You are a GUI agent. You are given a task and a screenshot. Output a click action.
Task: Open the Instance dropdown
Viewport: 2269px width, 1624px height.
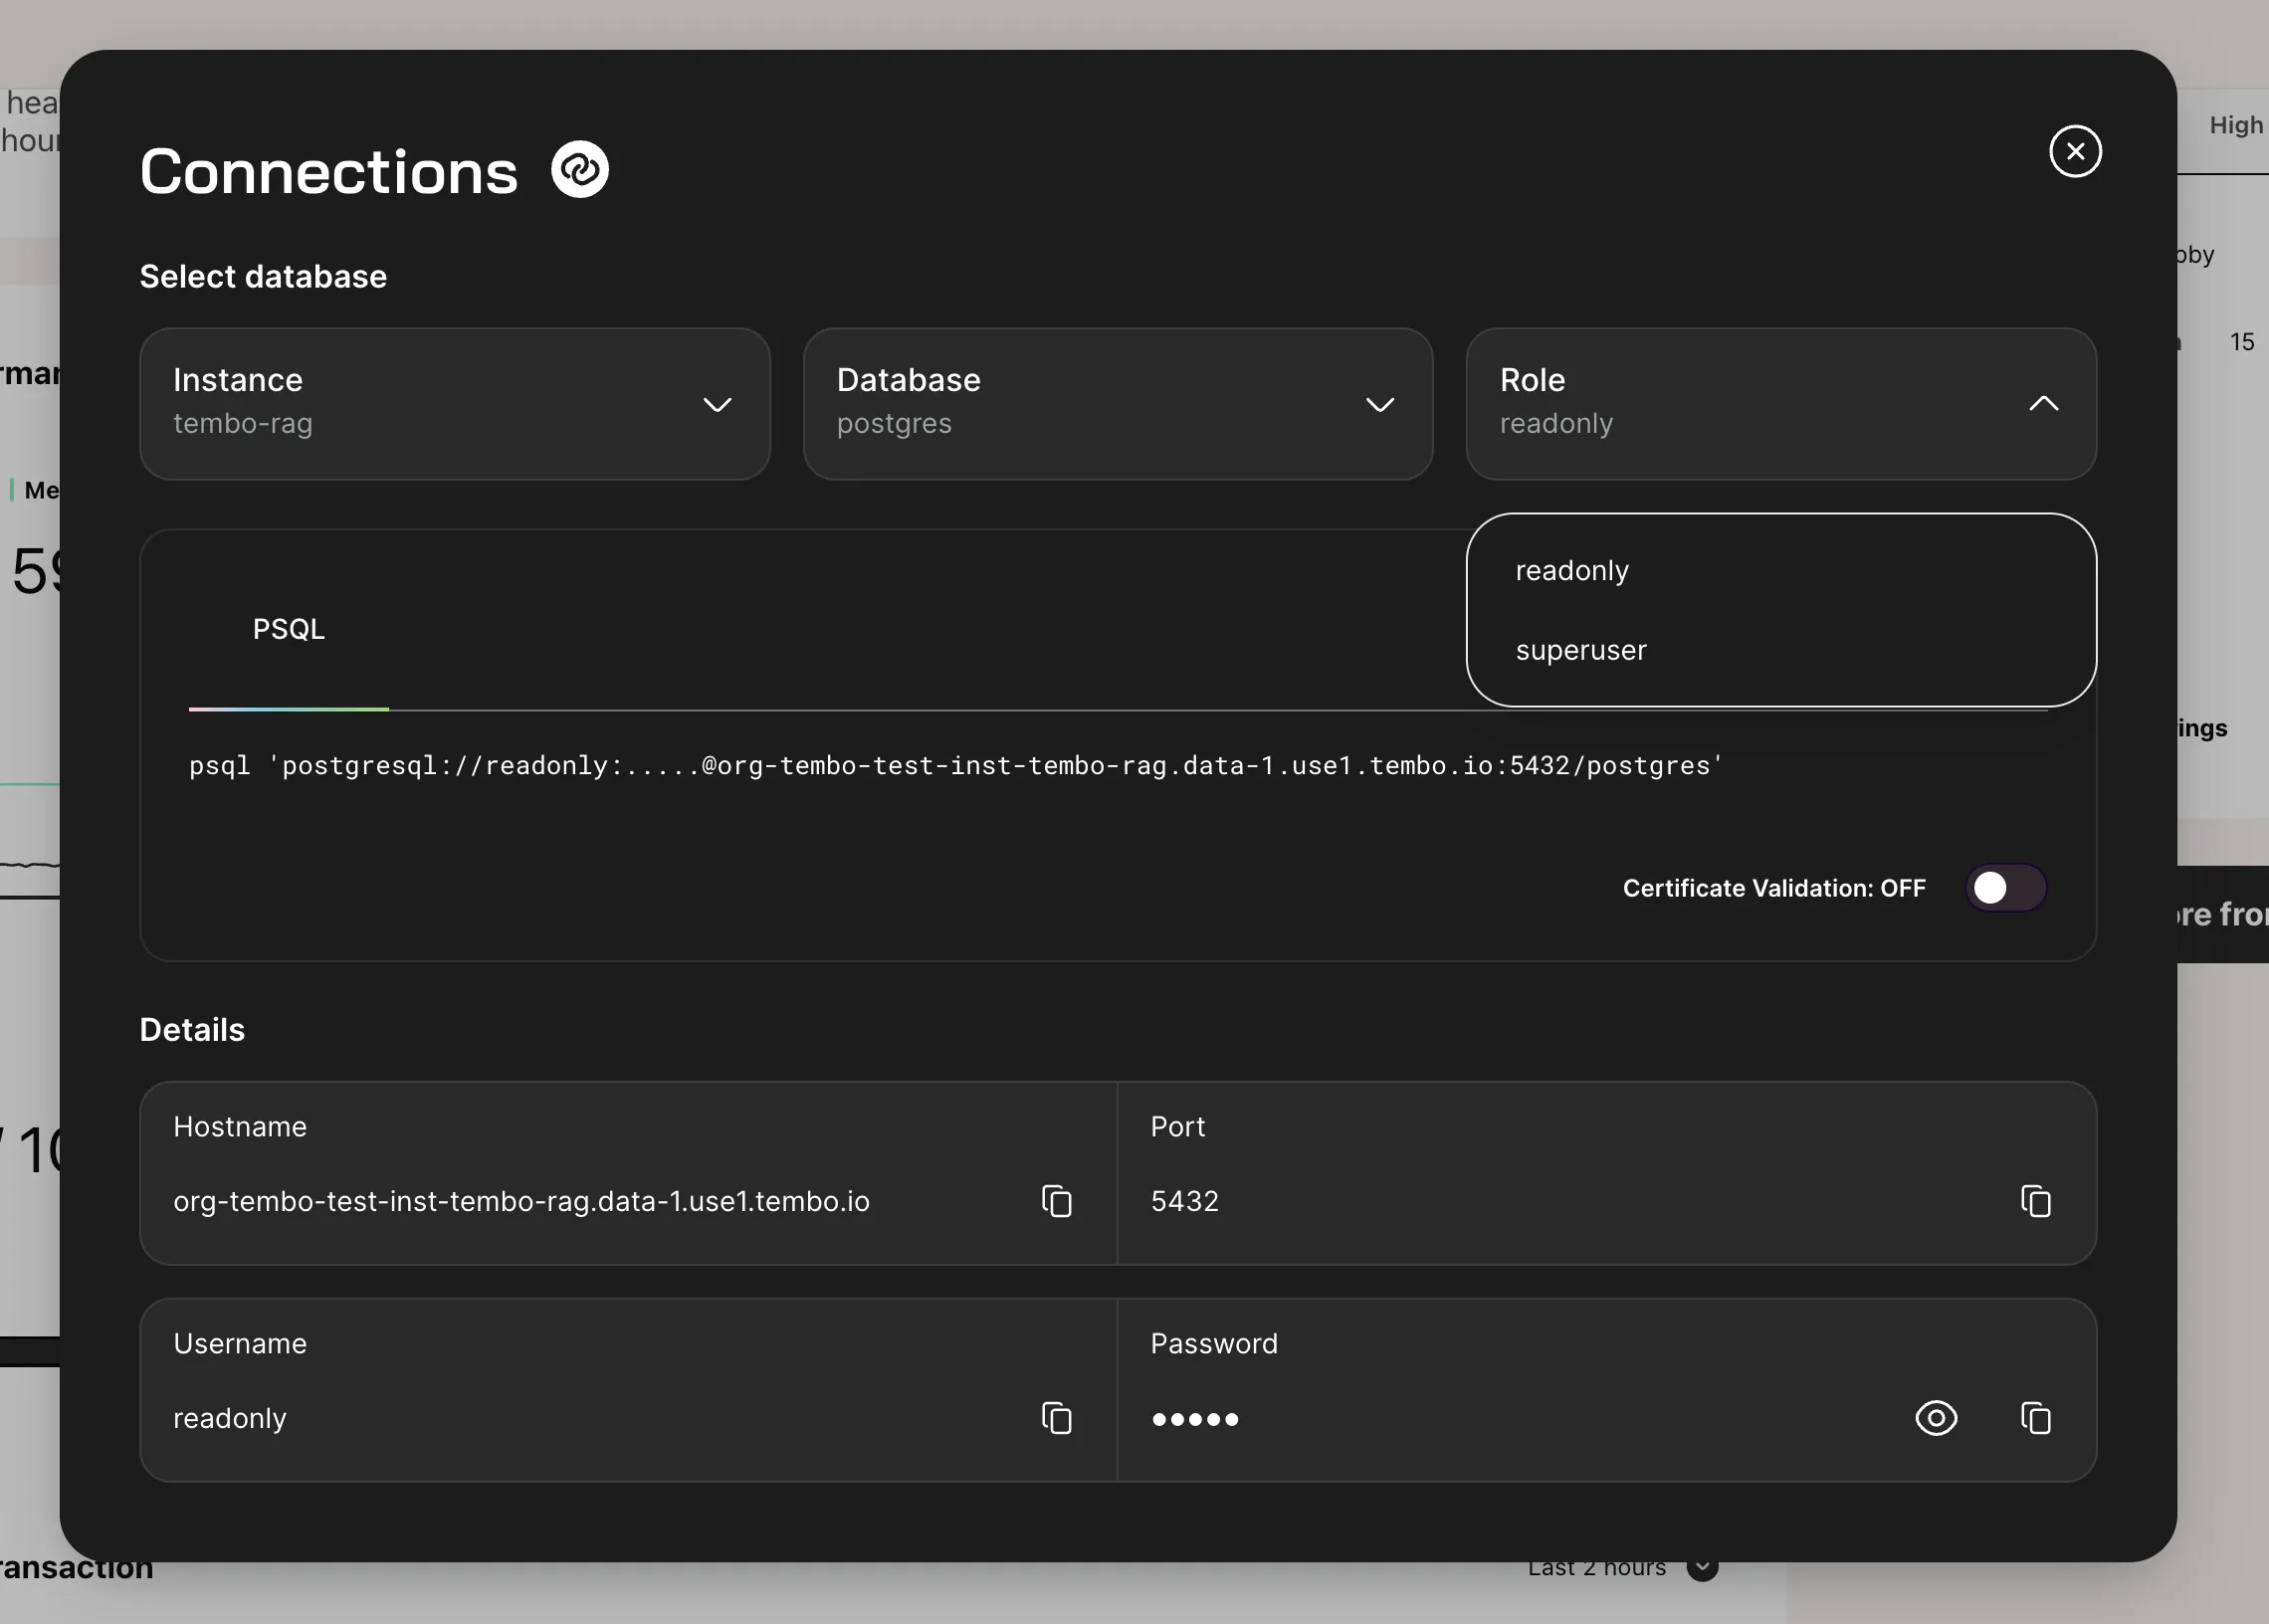pos(455,404)
